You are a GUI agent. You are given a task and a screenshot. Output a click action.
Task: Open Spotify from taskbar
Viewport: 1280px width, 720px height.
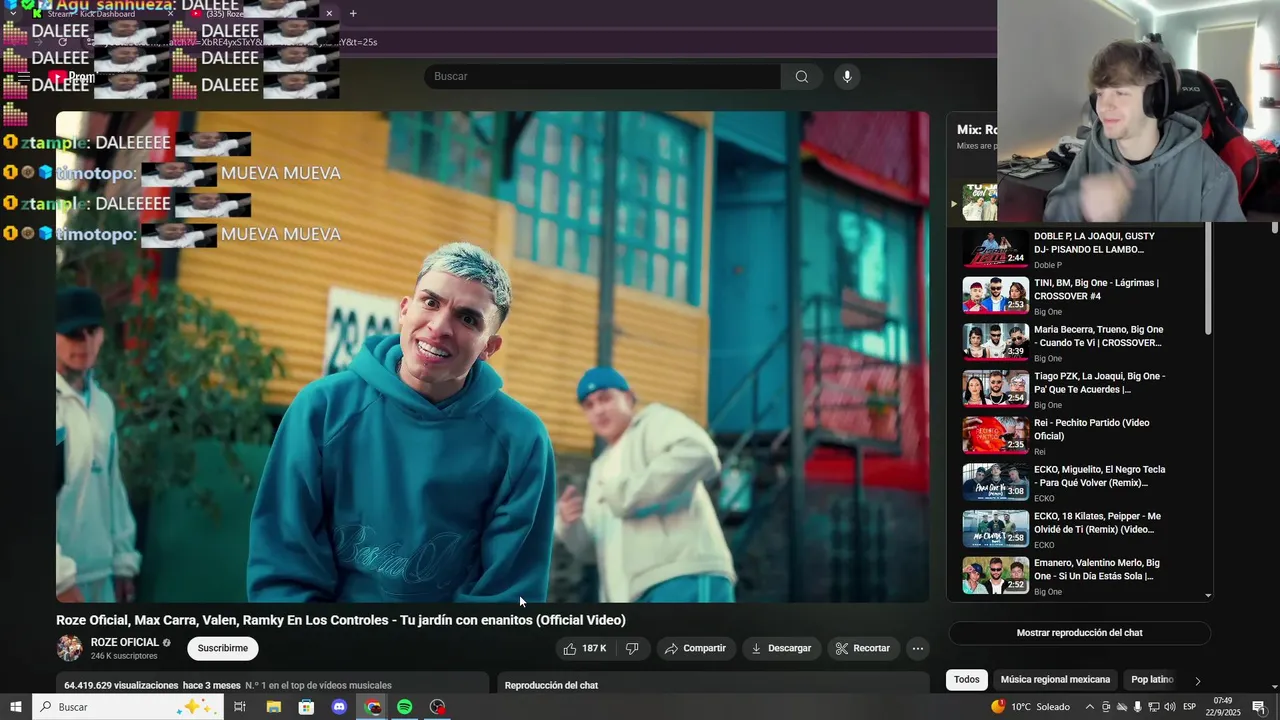tap(404, 707)
